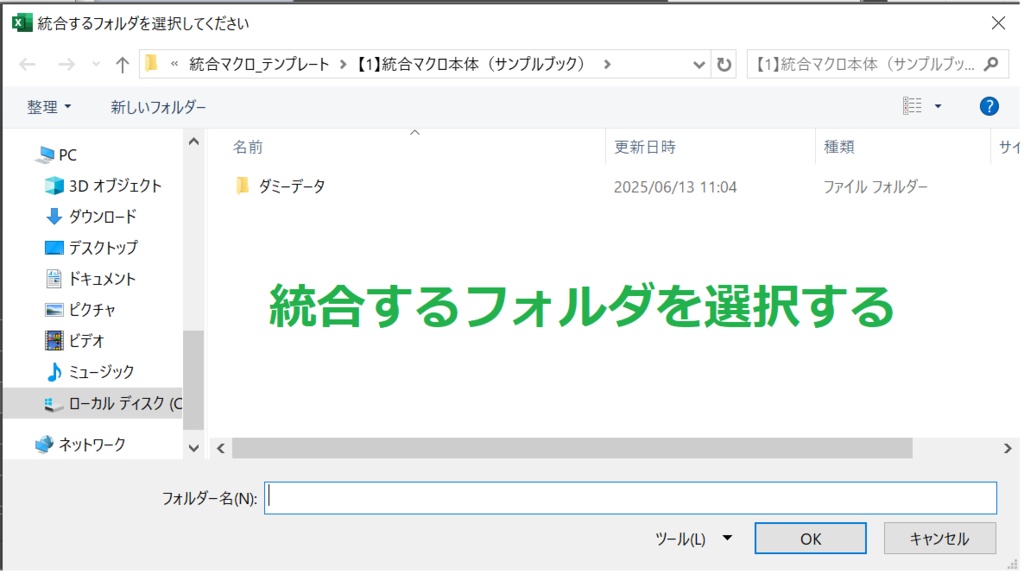Open the view options dropdown arrow
1024x574 pixels.
[x=938, y=106]
